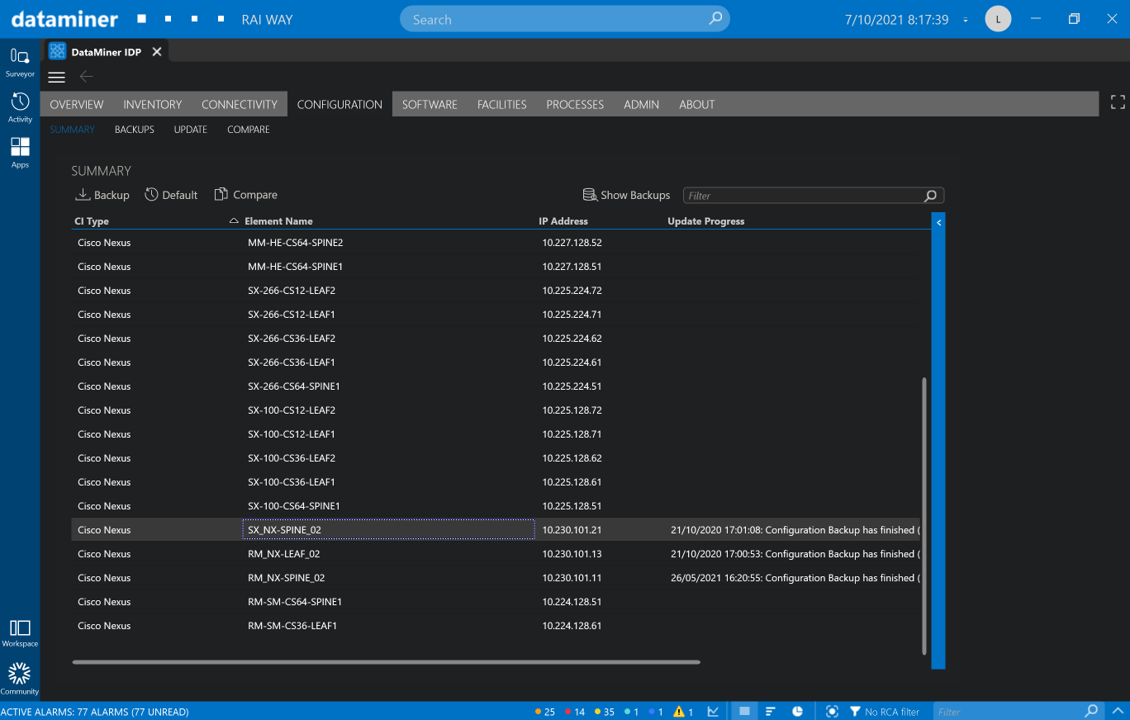Open the alarm trend graph icon
The width and height of the screenshot is (1130, 720).
(x=713, y=711)
